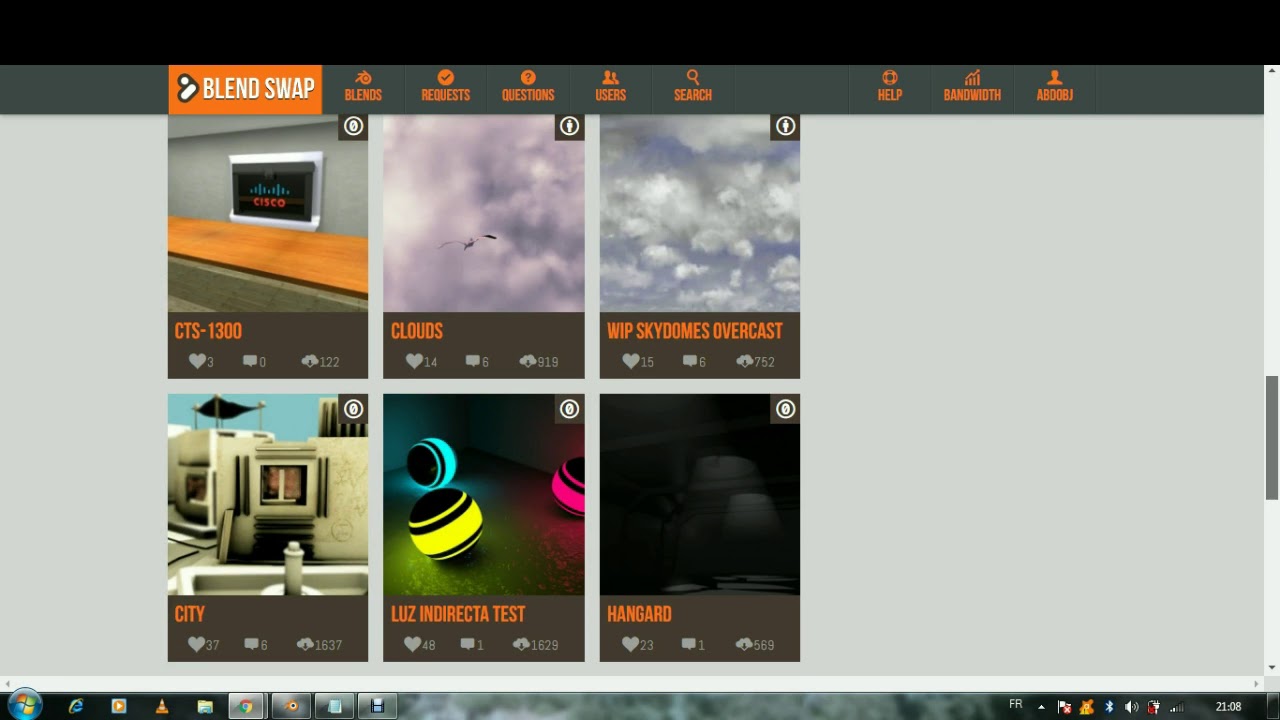View Bandwidth usage page

pos(972,87)
